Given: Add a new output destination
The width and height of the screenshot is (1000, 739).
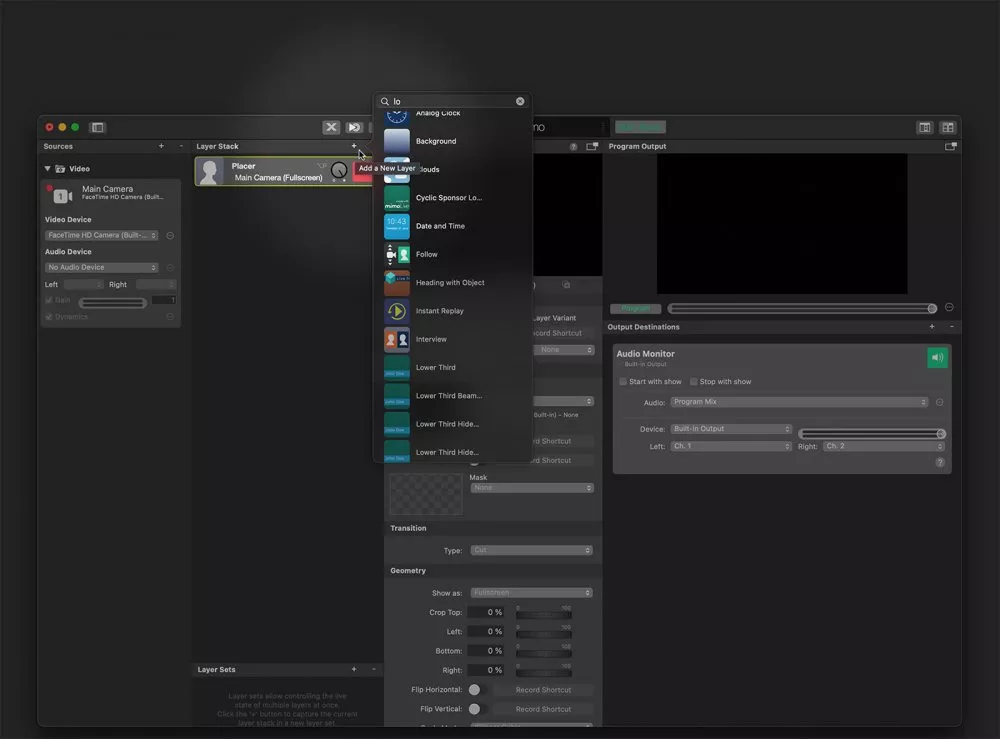Looking at the screenshot, I should point(932,326).
